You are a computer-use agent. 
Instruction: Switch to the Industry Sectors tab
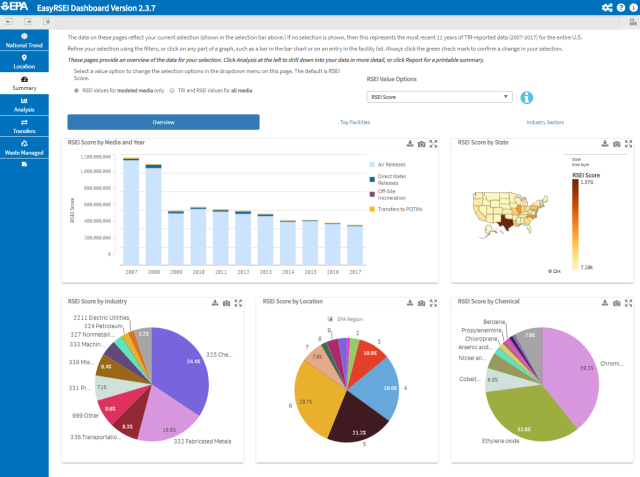pos(545,122)
